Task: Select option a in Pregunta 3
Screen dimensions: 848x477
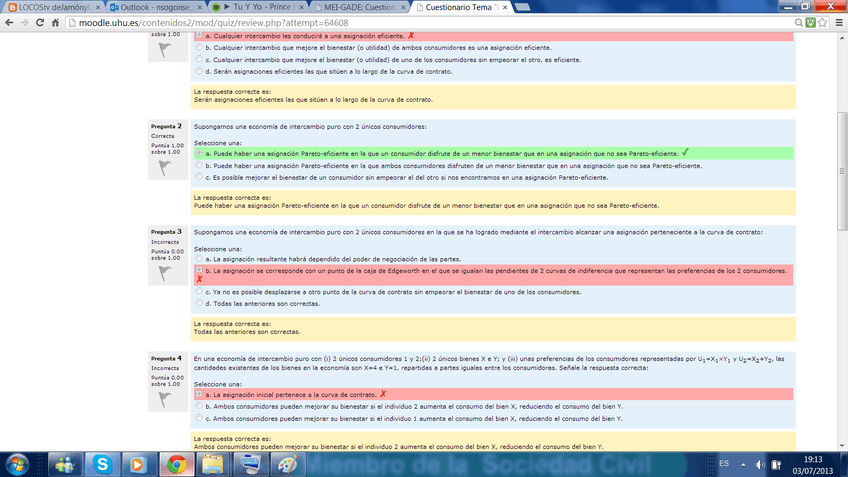Action: pyautogui.click(x=198, y=258)
